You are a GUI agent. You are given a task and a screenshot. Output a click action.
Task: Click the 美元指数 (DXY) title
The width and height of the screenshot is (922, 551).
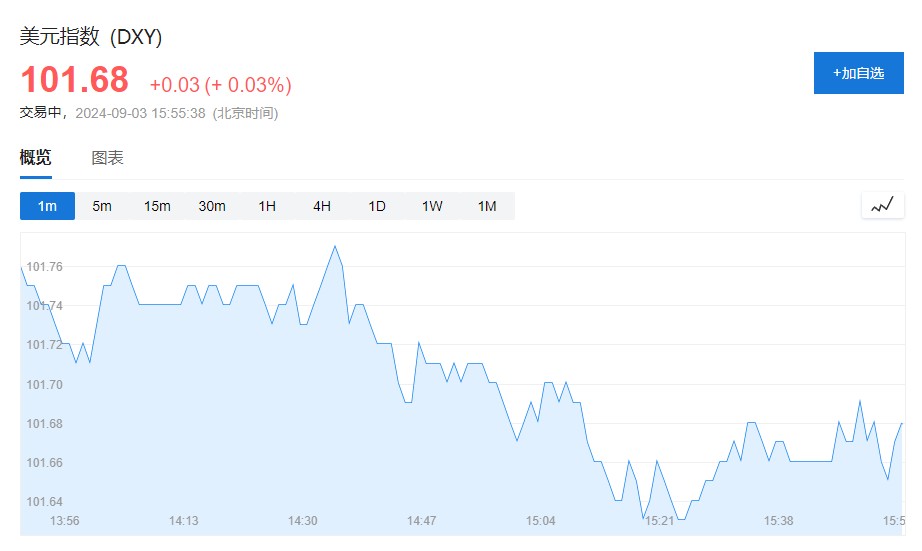click(91, 37)
